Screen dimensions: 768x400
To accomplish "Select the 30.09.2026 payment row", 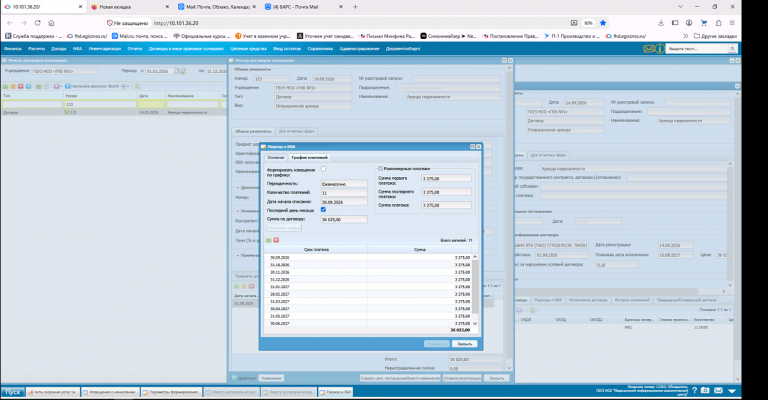I will (x=368, y=257).
